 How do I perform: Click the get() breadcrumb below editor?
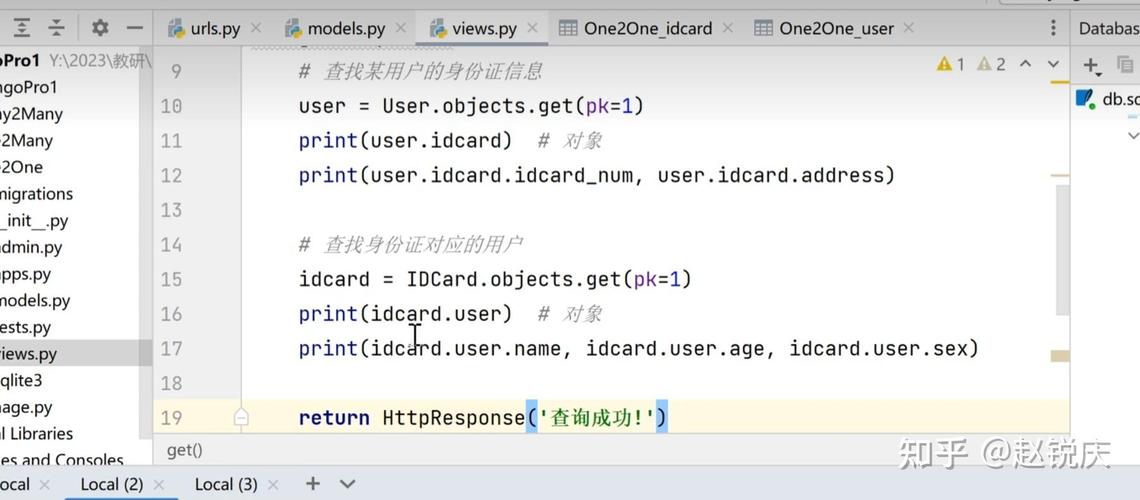(184, 450)
